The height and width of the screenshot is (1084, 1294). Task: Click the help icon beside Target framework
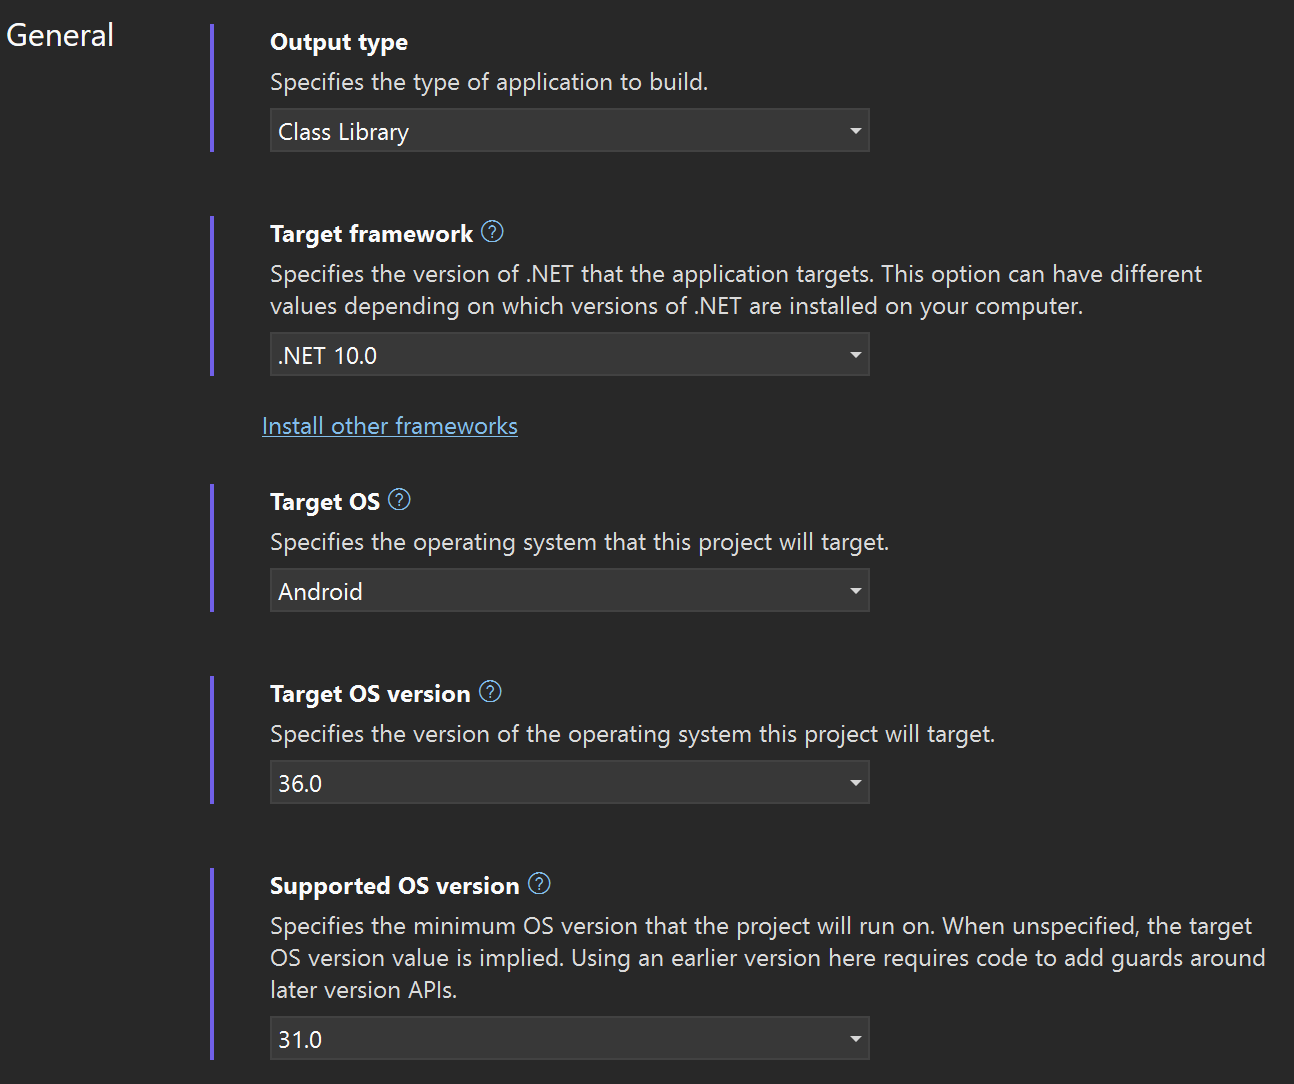click(x=492, y=232)
